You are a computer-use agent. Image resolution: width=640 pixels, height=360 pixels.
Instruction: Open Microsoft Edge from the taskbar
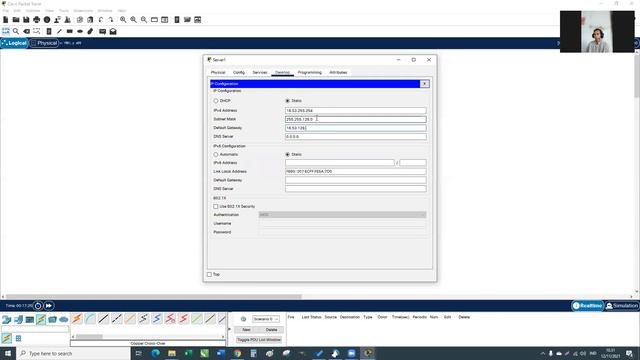click(156, 353)
